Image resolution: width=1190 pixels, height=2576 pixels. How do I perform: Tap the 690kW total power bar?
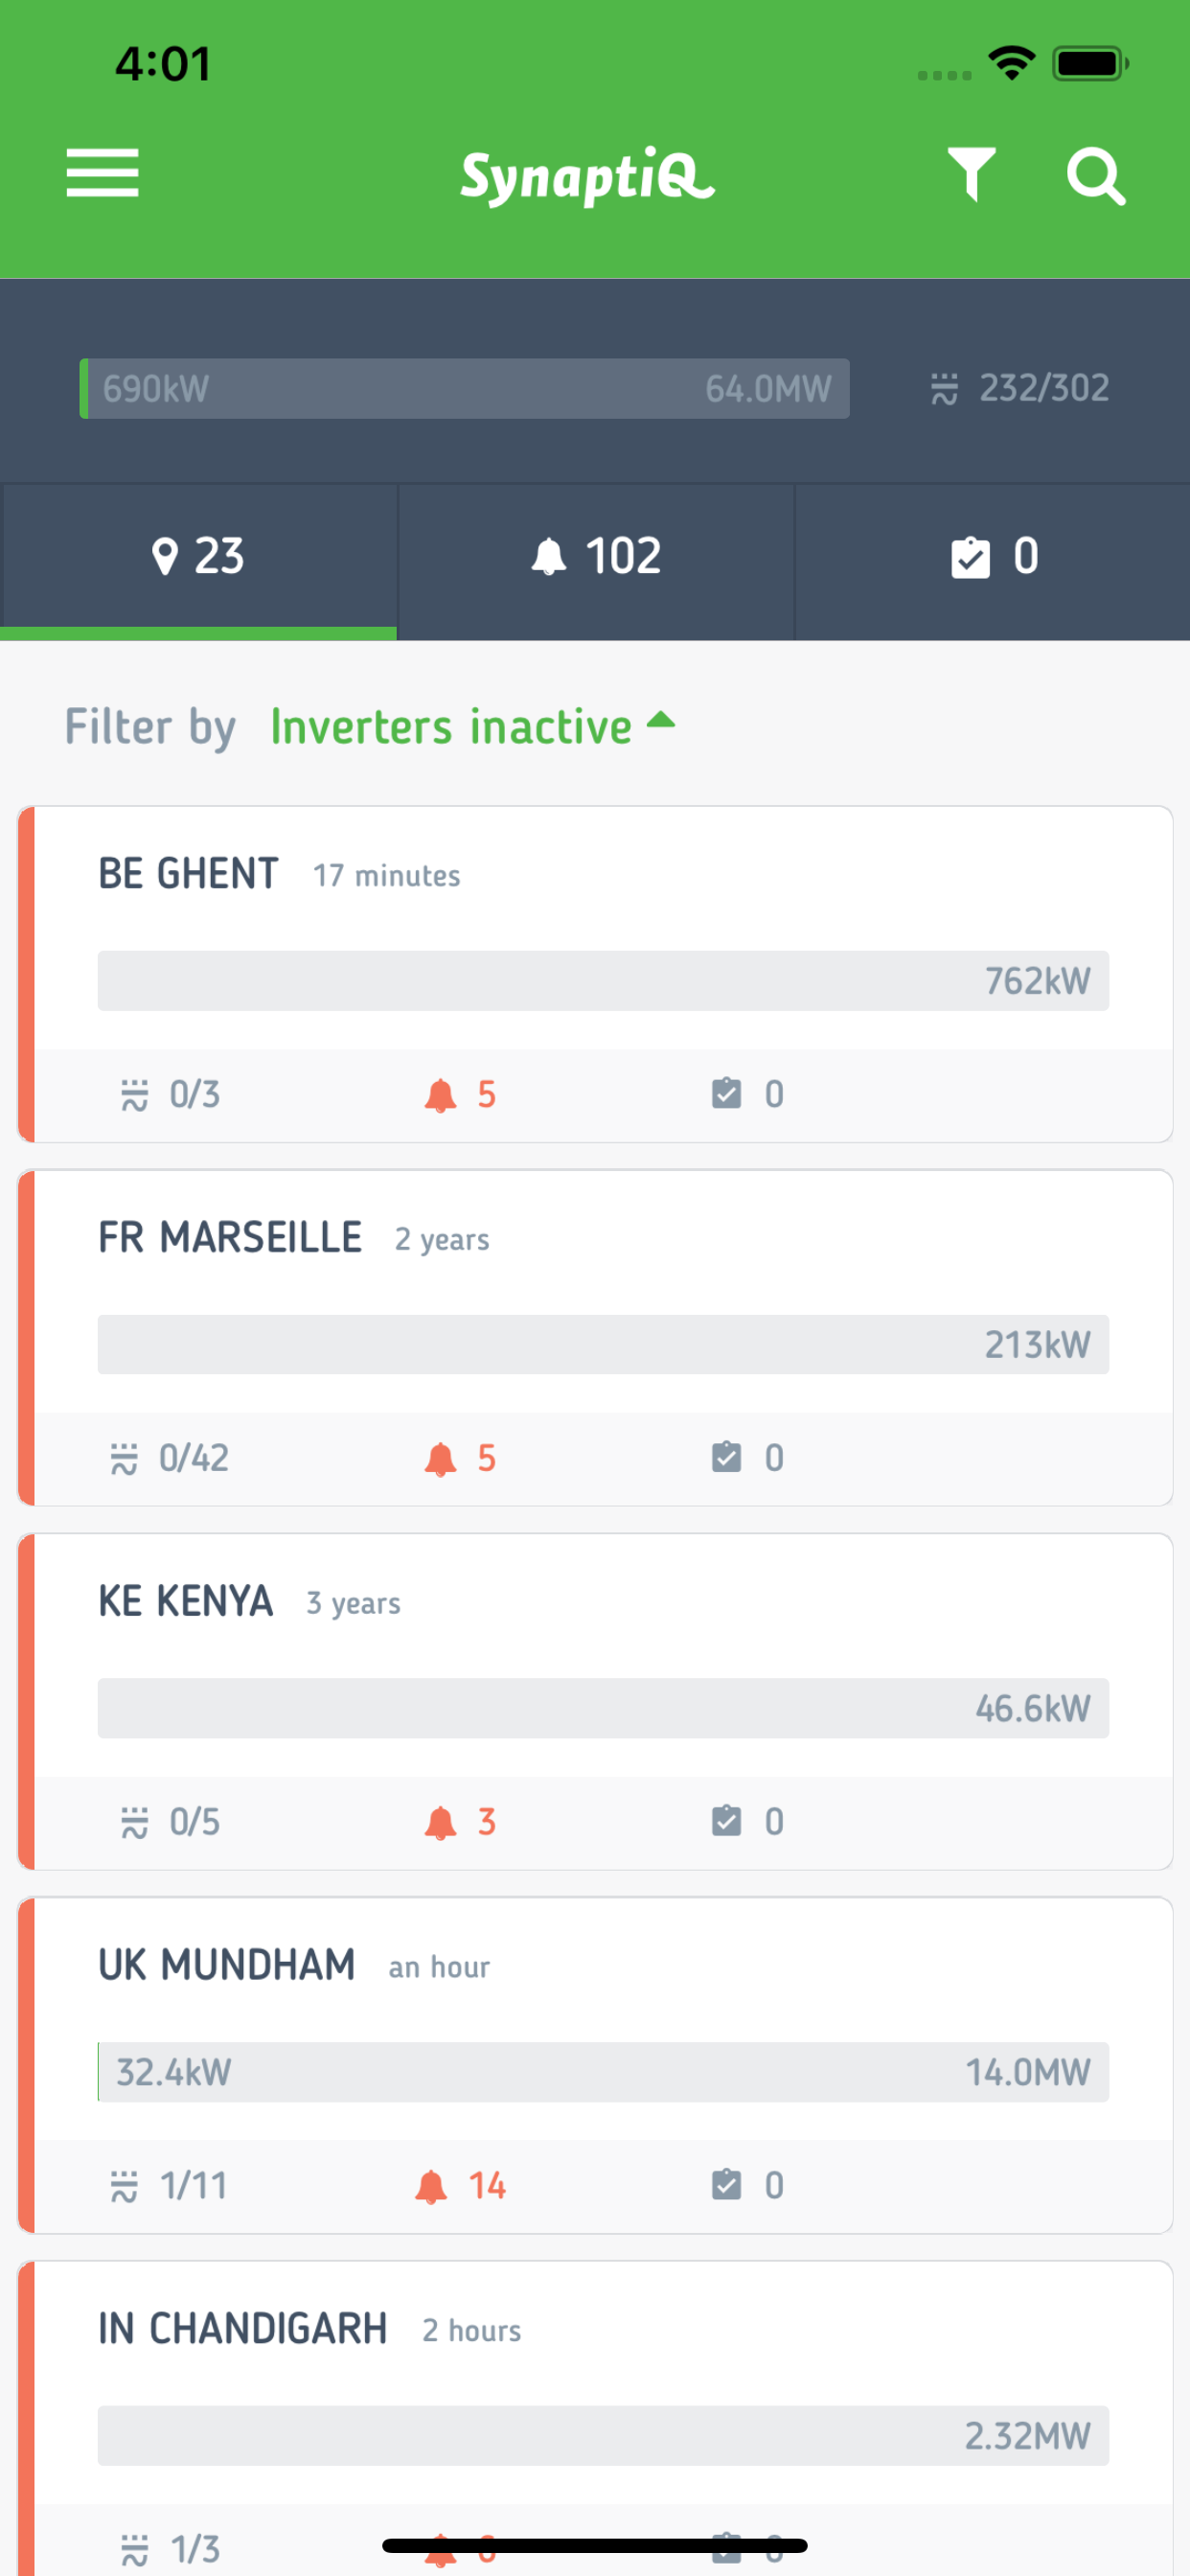465,388
